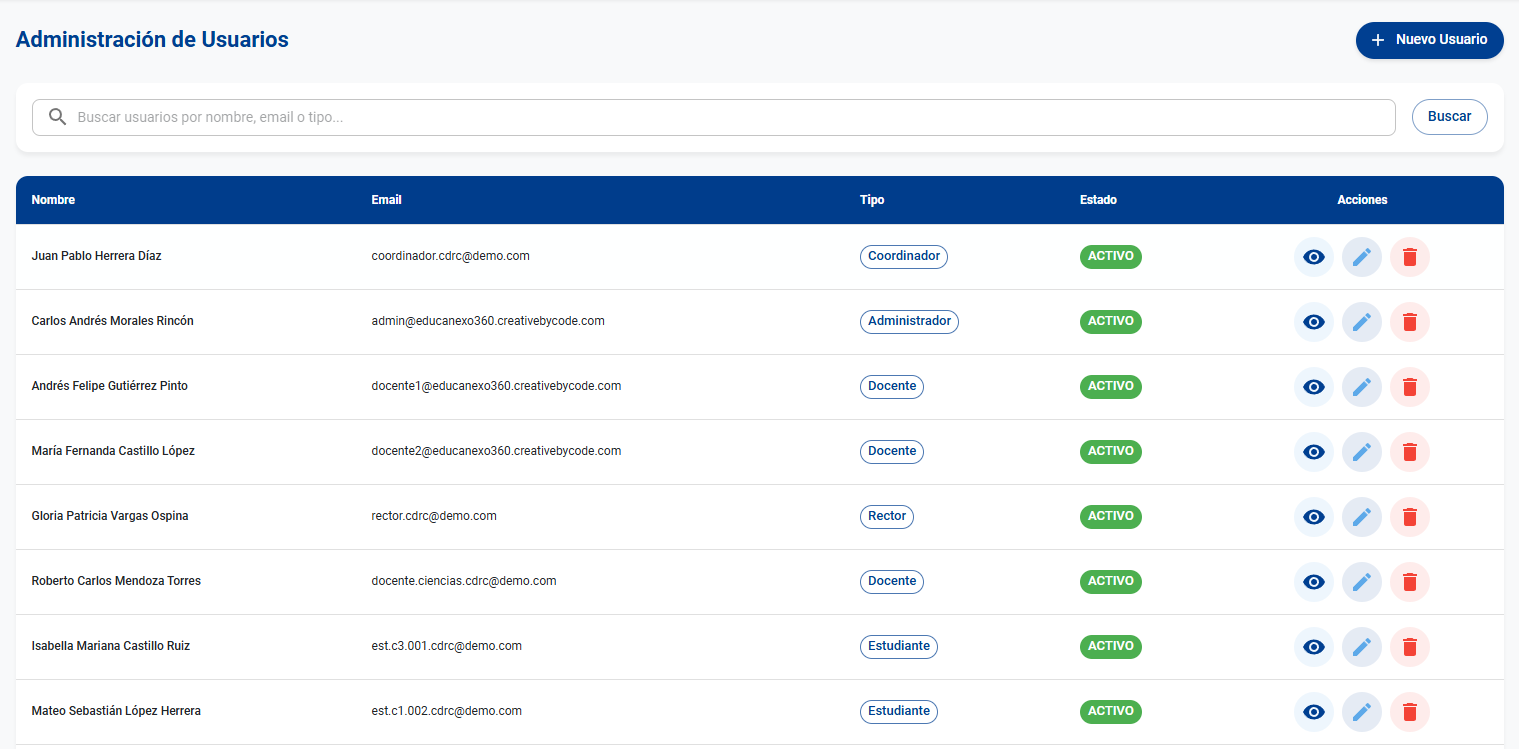Select email docente1@educanexo360.creativebycode.com
The width and height of the screenshot is (1519, 749).
coord(496,386)
